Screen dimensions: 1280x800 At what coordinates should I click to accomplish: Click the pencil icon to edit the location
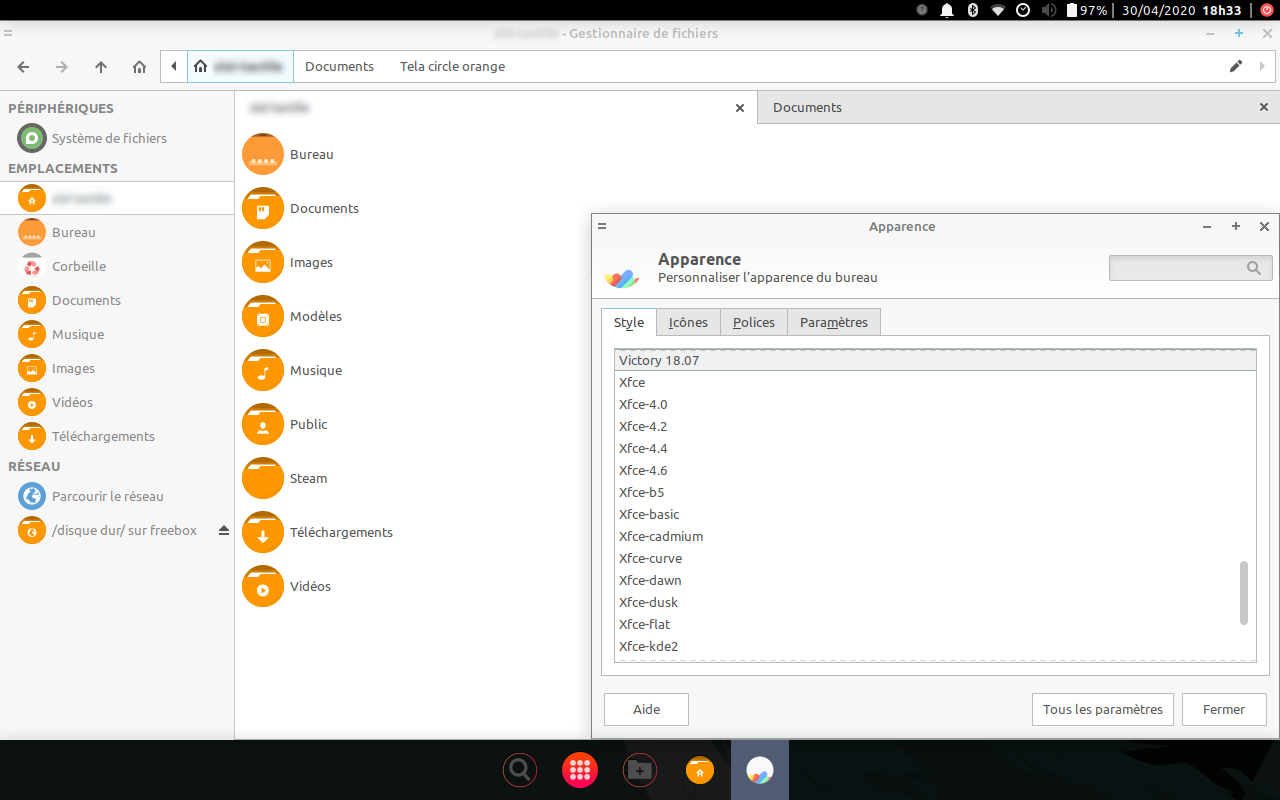click(x=1236, y=67)
